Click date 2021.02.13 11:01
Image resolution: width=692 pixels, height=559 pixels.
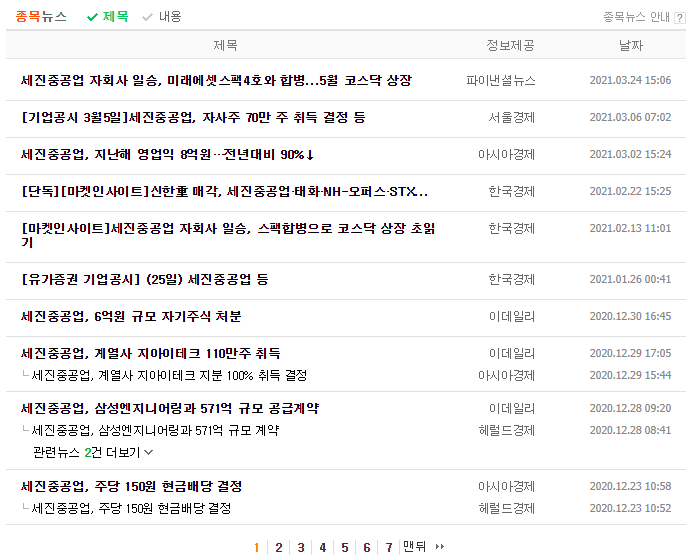pos(630,229)
